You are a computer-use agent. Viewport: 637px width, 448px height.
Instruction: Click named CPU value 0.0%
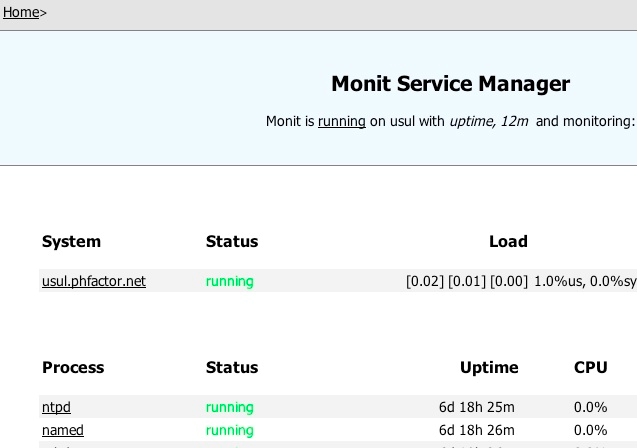coord(591,430)
